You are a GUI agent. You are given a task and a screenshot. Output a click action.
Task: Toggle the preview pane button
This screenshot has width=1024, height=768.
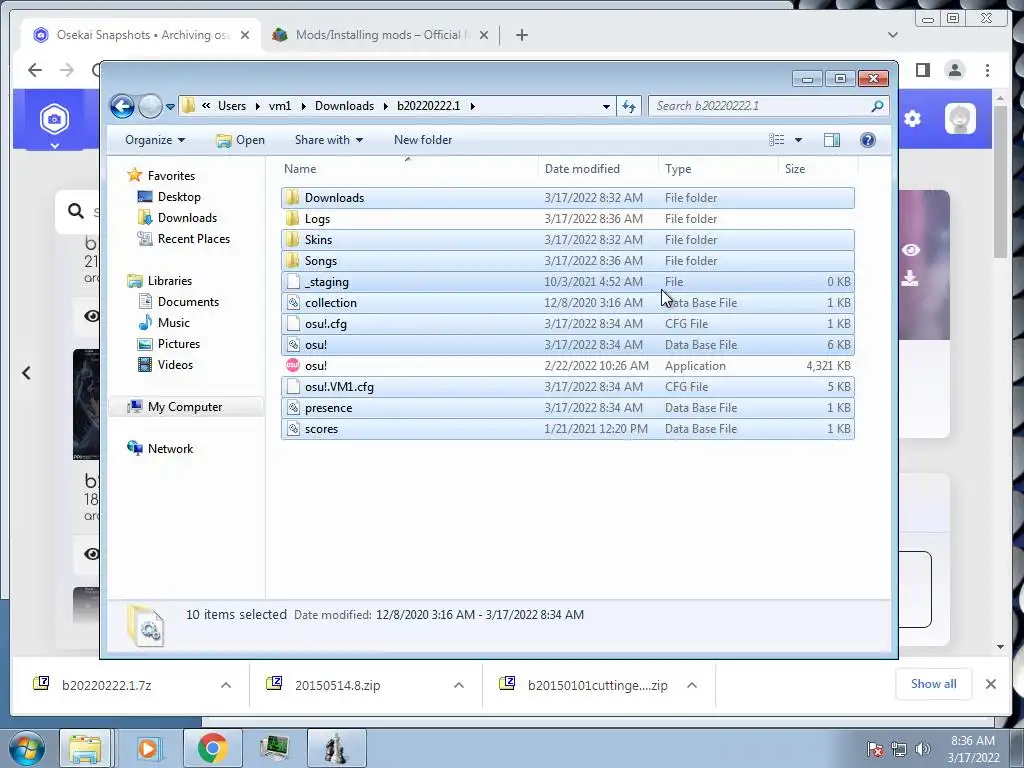(x=831, y=140)
